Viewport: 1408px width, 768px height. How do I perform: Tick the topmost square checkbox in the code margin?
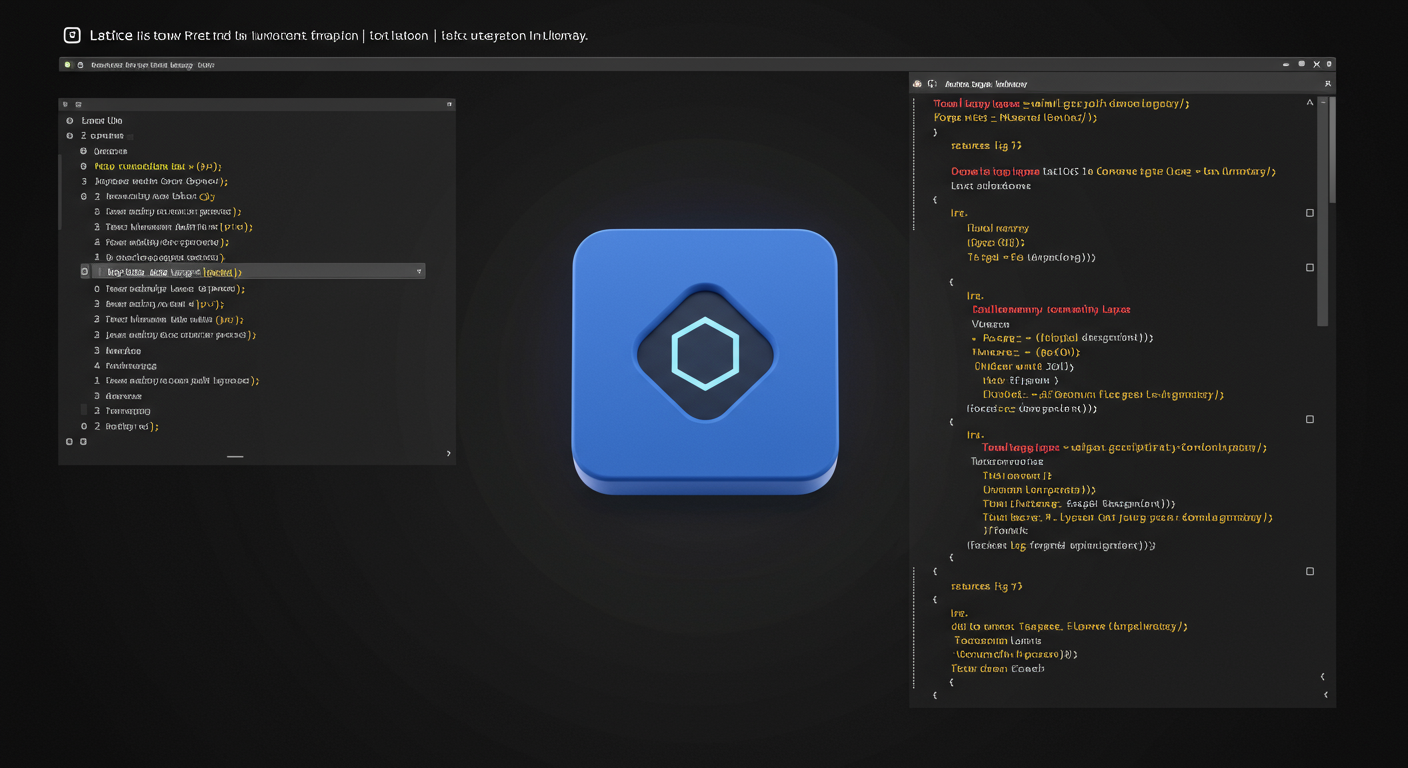[1310, 213]
